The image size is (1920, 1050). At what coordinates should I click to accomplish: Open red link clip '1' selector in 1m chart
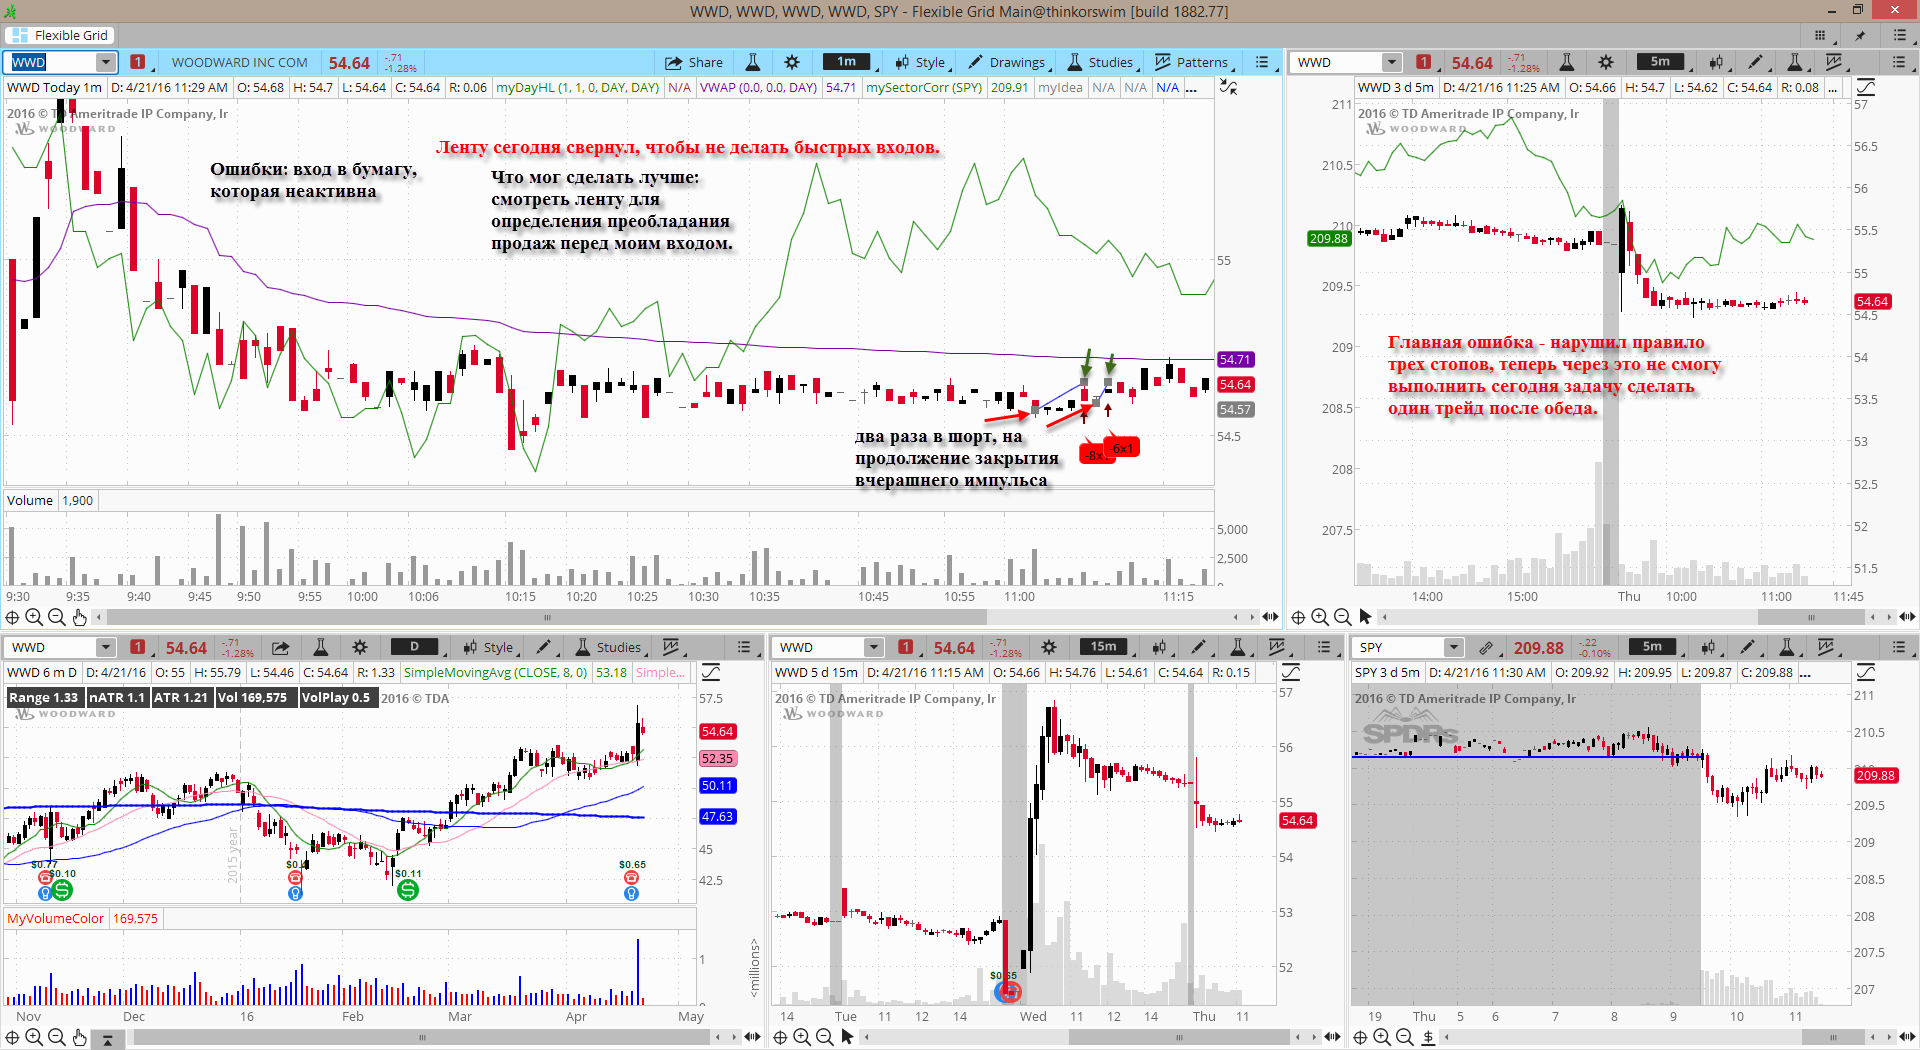[x=138, y=62]
